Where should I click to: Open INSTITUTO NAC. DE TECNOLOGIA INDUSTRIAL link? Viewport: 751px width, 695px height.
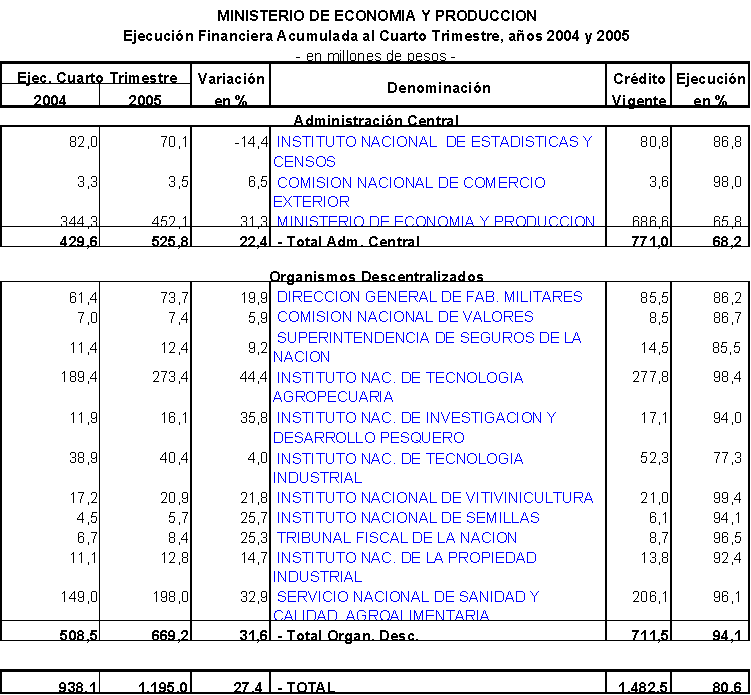(398, 468)
